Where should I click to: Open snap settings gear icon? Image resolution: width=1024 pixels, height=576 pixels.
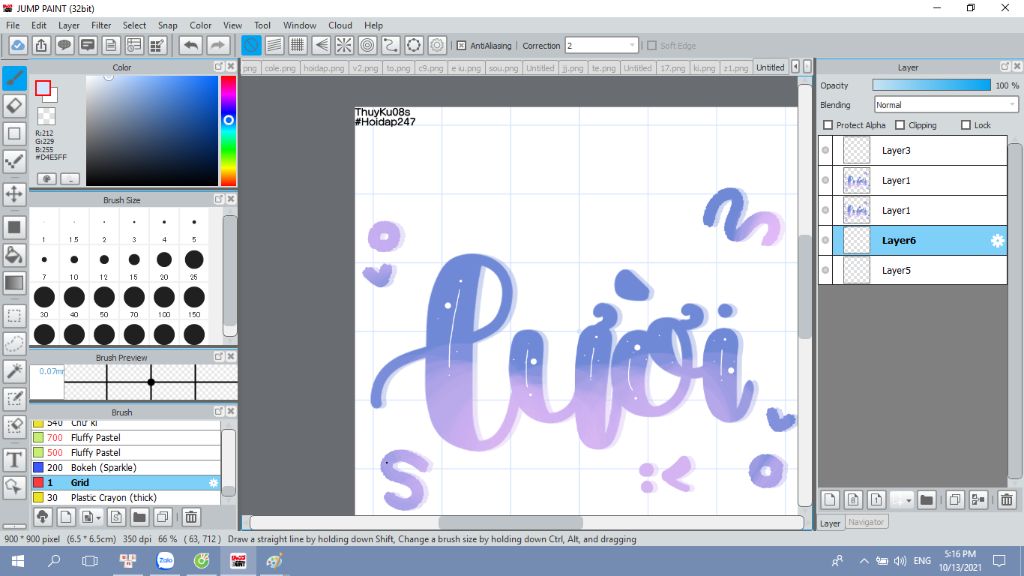pos(438,45)
